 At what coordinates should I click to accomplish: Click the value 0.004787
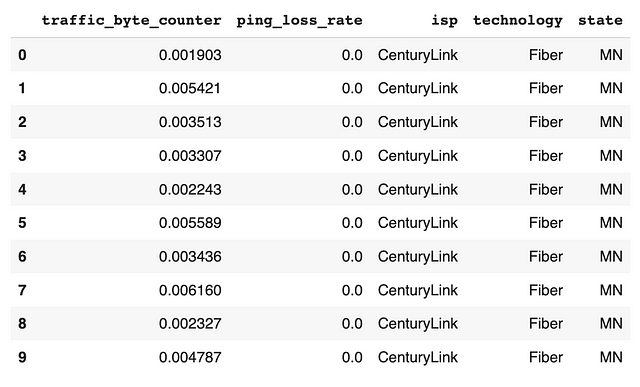190,358
